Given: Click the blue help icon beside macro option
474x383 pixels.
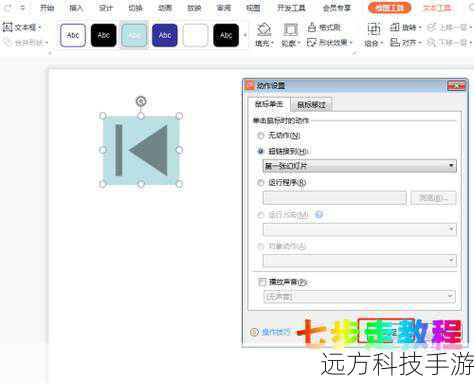Looking at the screenshot, I should (319, 215).
